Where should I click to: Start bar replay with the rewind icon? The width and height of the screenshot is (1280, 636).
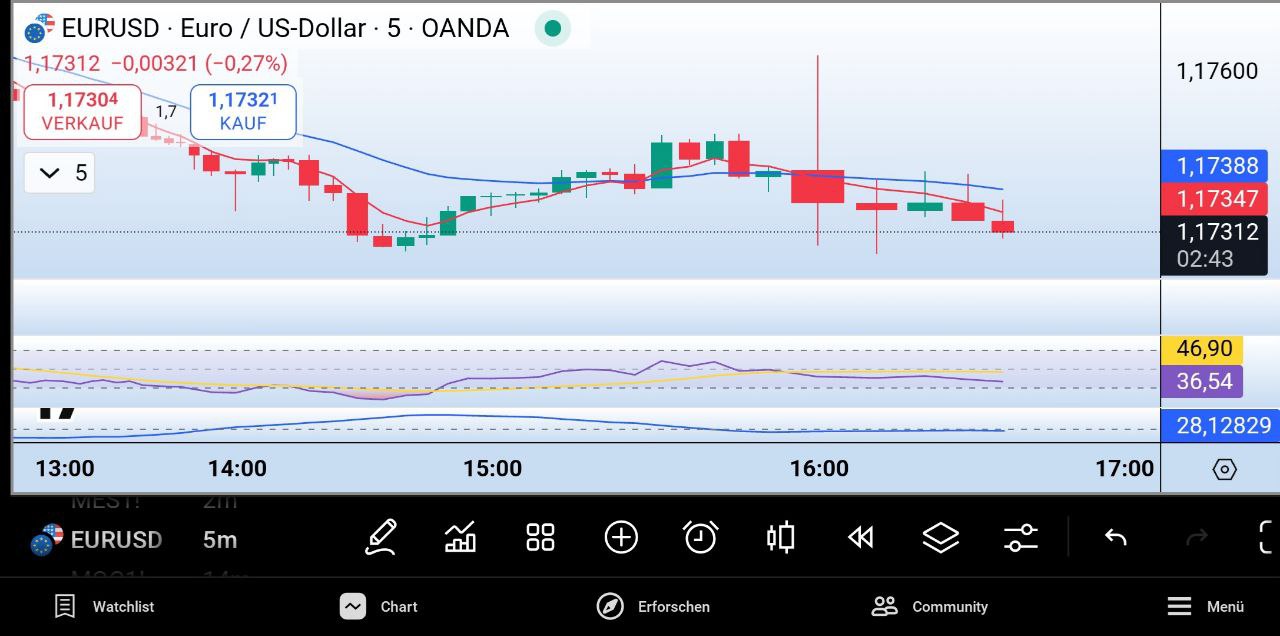[860, 538]
